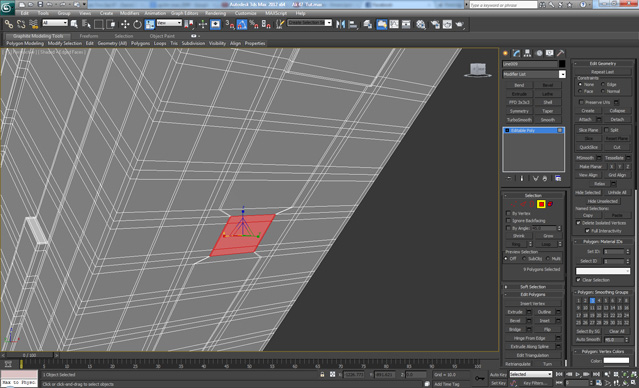Viewport: 639px width, 388px height.
Task: Open the Rendering menu
Action: [216, 13]
